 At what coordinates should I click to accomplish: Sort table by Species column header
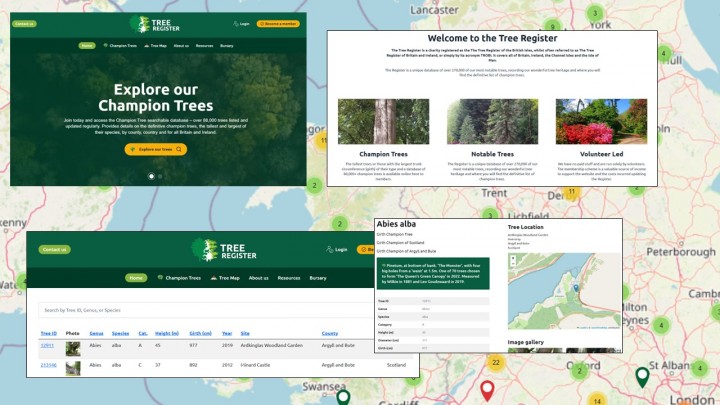(120, 333)
